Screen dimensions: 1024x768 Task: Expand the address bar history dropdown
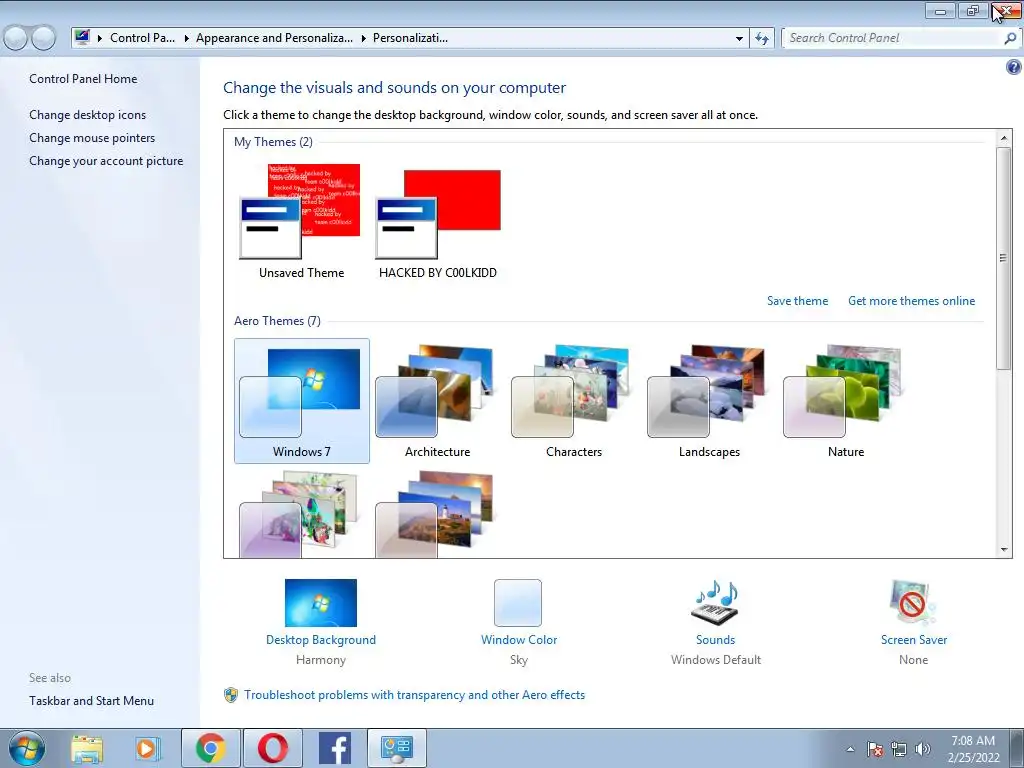739,39
